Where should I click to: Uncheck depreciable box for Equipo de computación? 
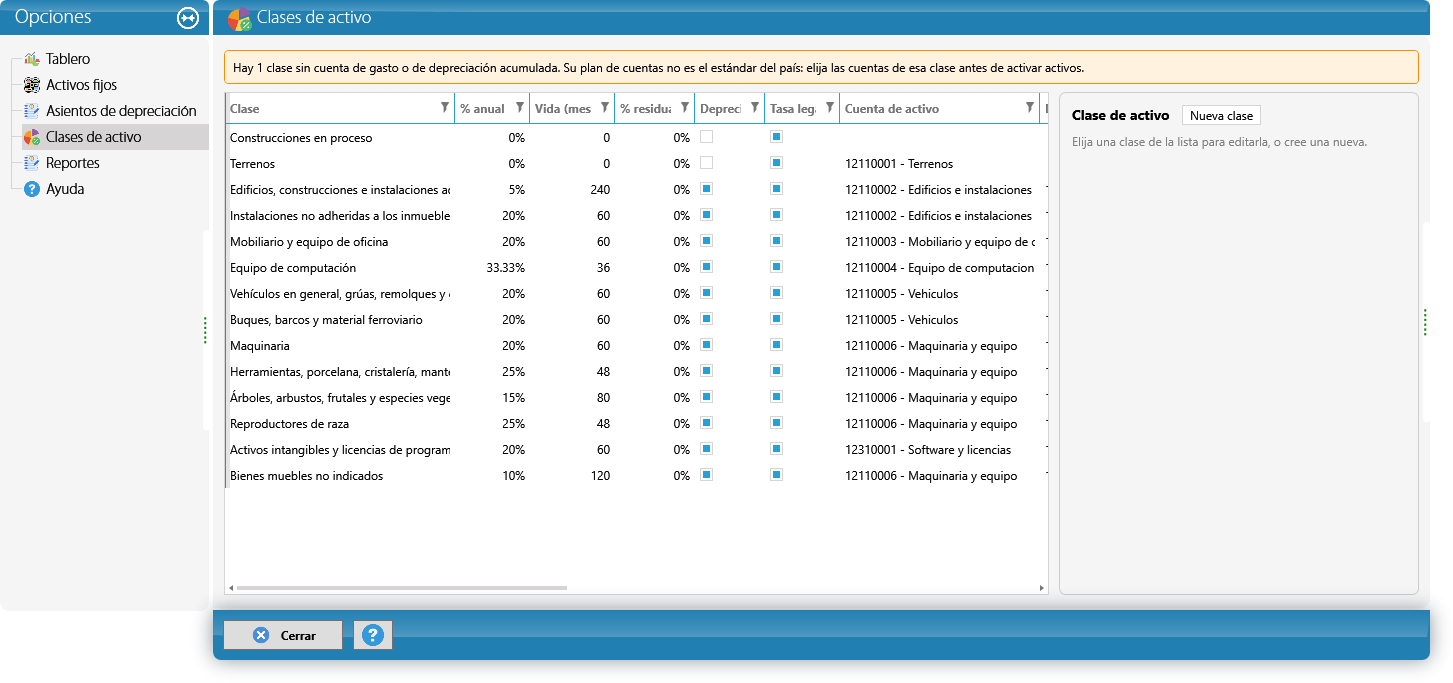(x=707, y=266)
